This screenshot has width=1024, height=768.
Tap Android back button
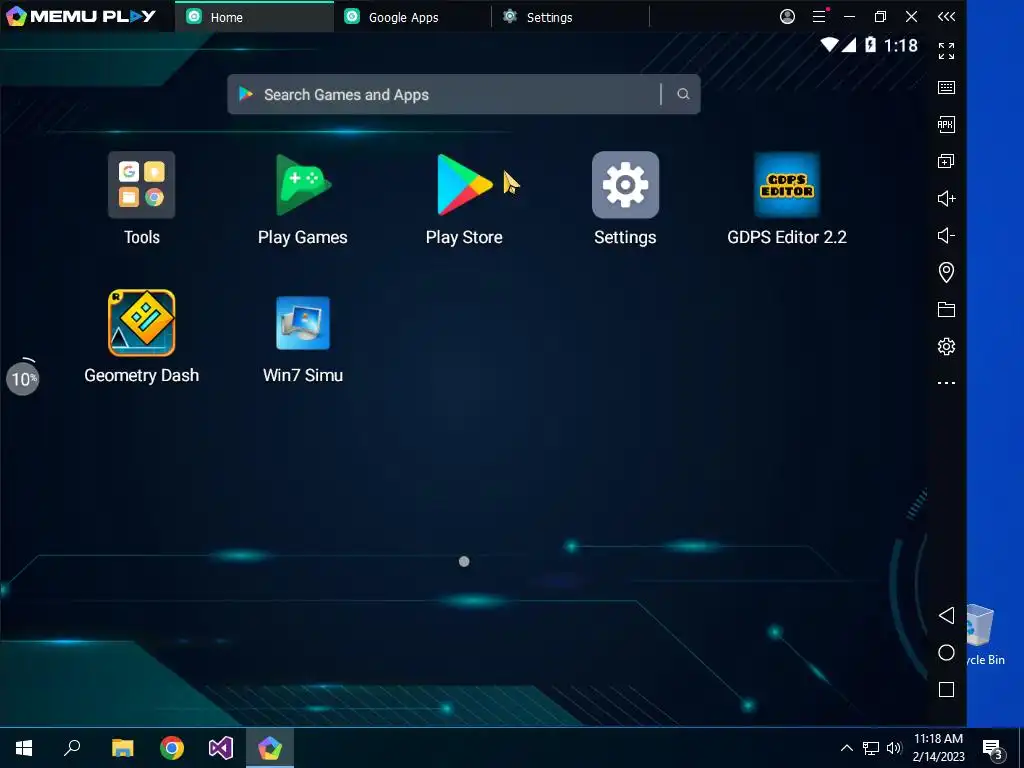[x=946, y=615]
